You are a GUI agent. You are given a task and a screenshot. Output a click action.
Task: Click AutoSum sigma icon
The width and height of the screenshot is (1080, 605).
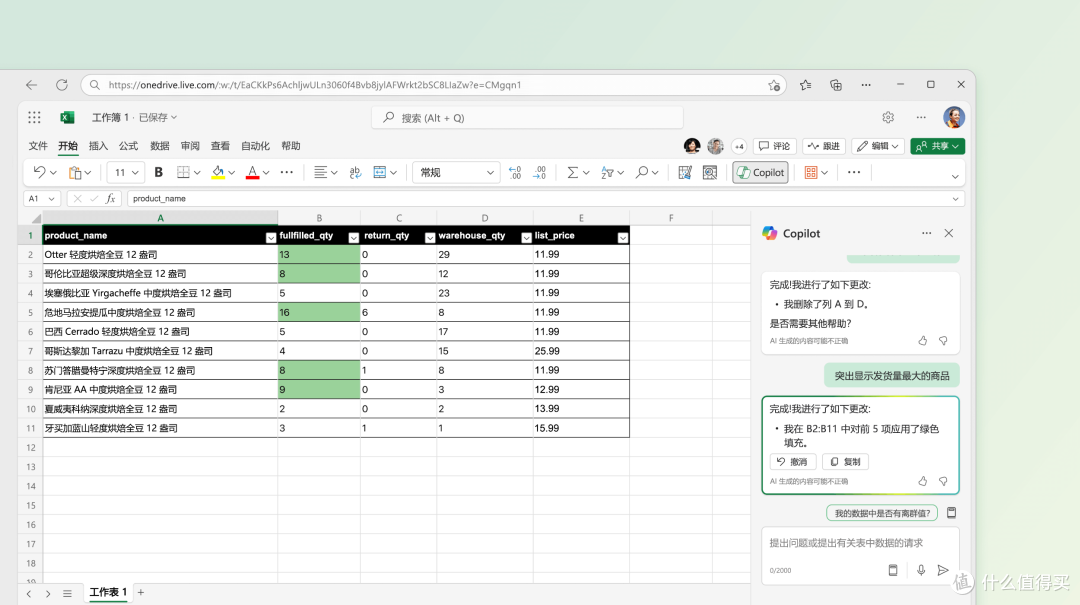pyautogui.click(x=572, y=172)
